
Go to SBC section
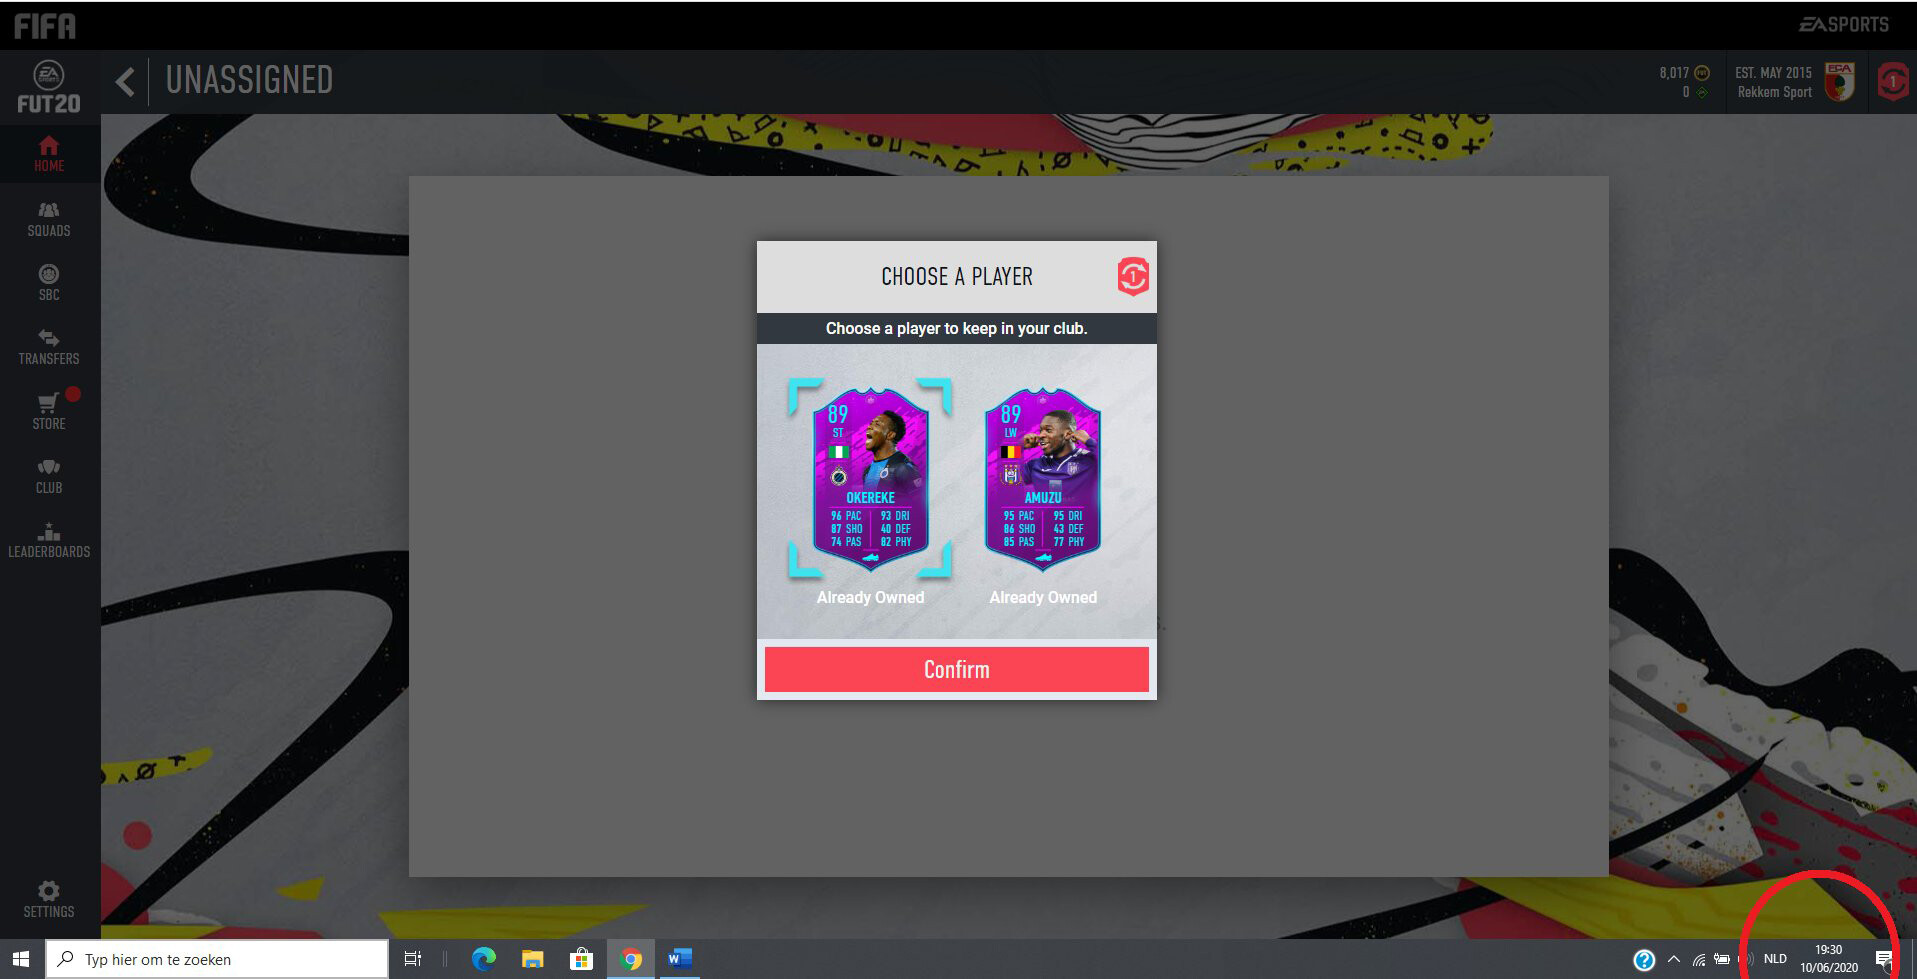point(49,282)
